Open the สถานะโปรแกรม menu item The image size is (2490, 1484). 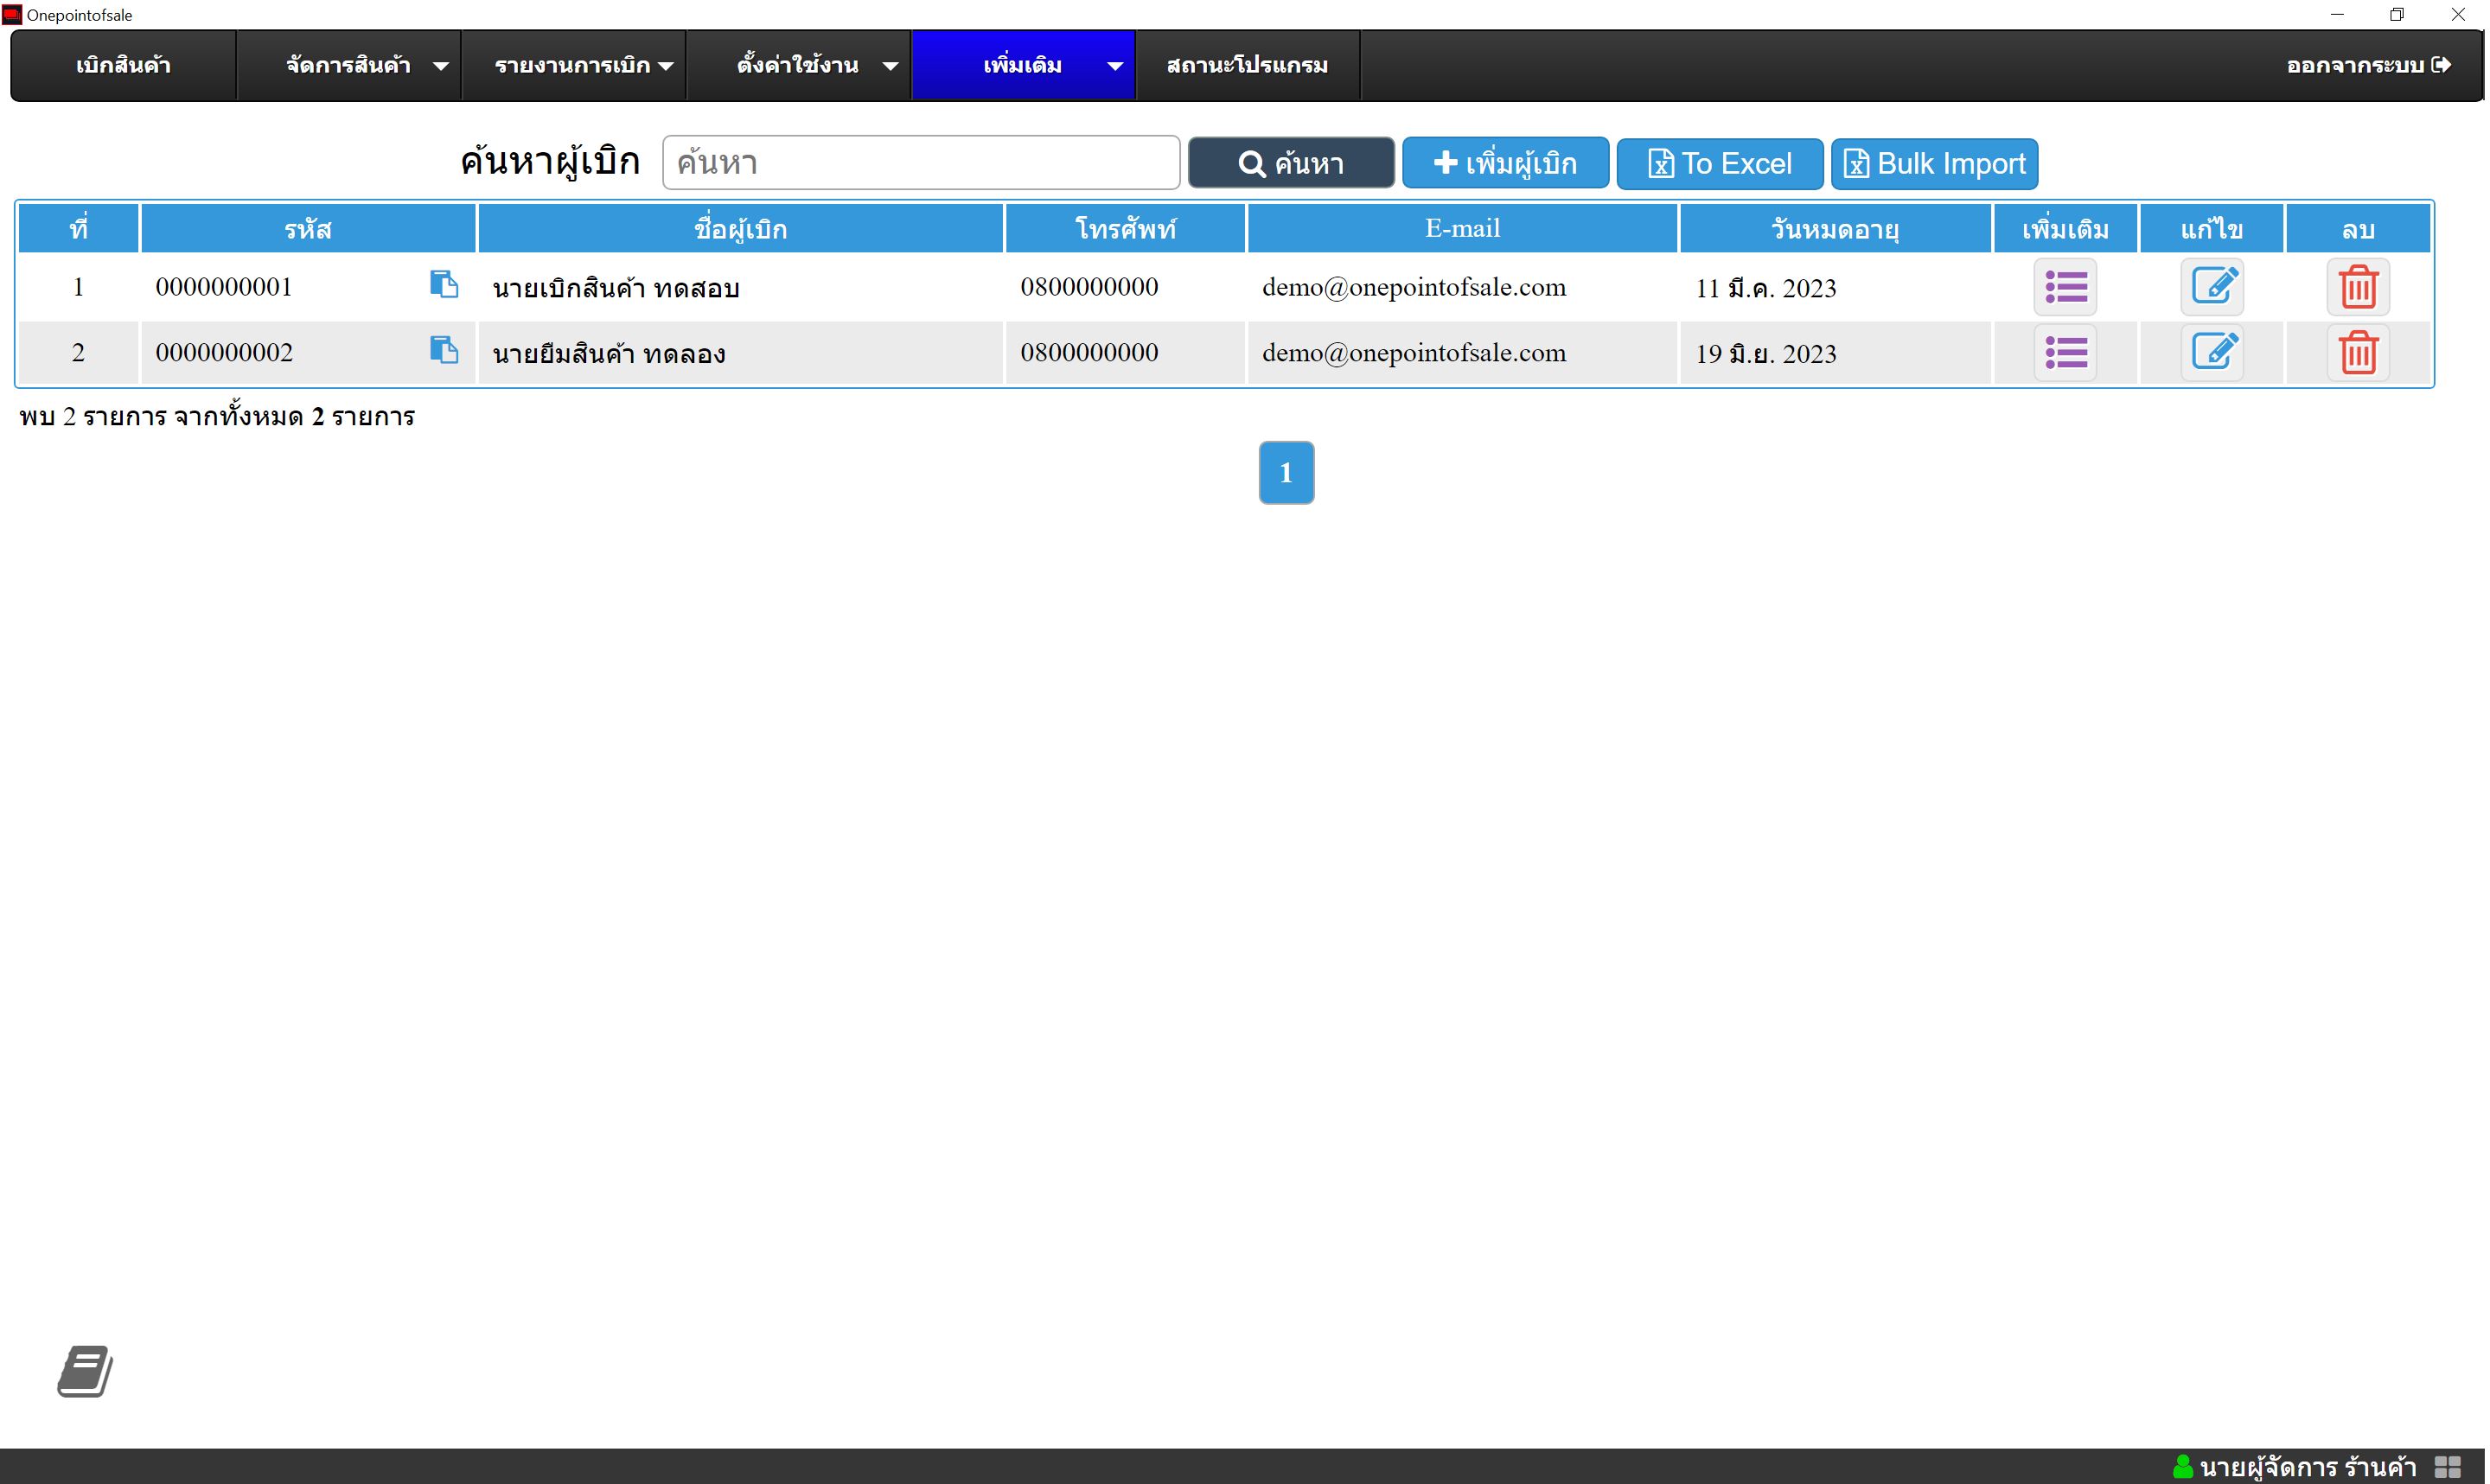point(1248,65)
